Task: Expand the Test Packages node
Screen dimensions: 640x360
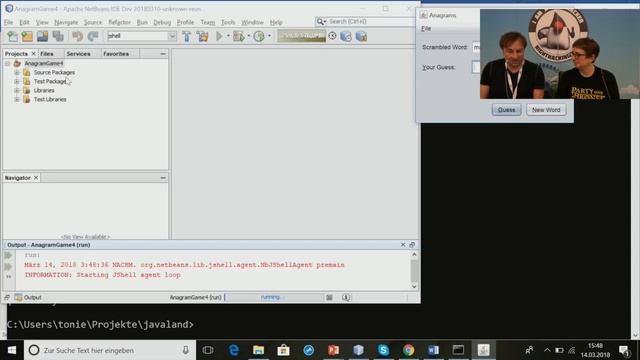Action: coord(17,81)
